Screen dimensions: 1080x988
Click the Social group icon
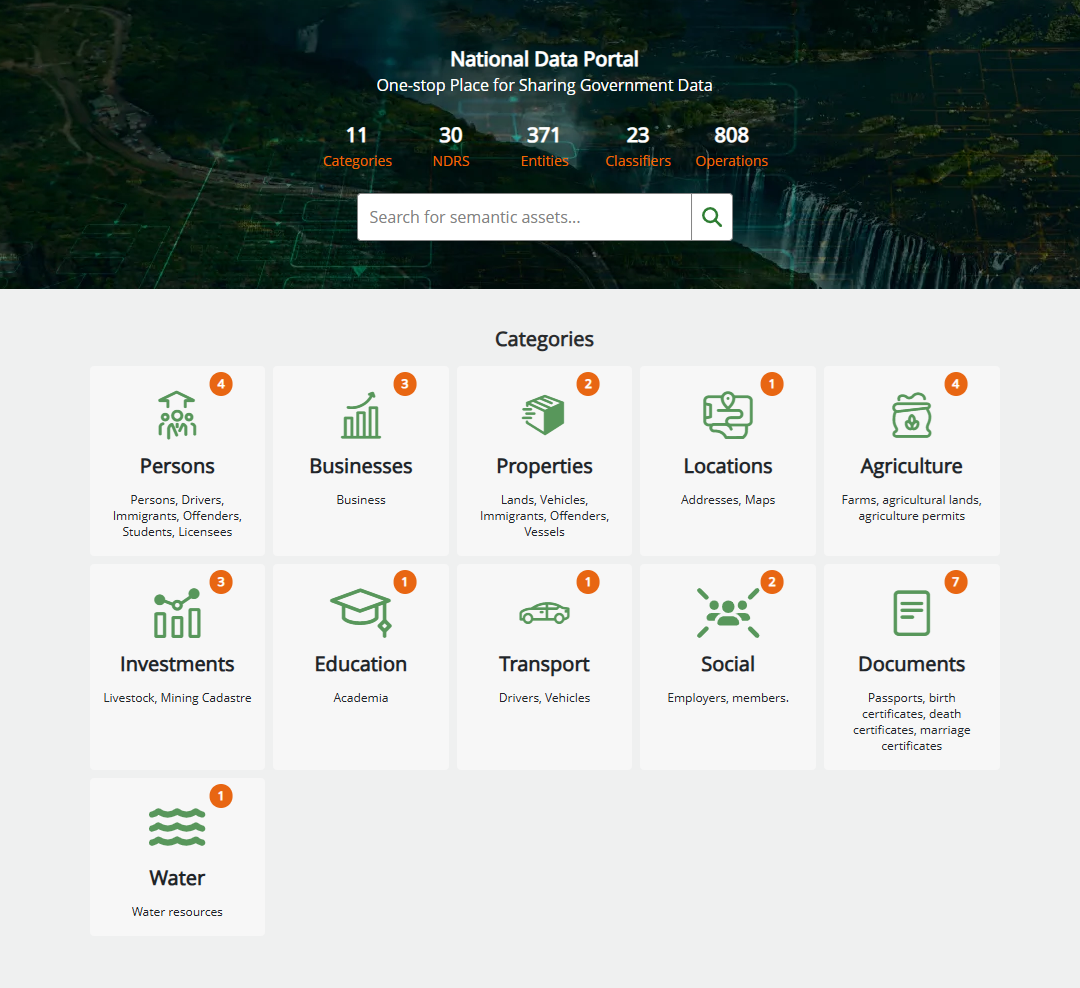[727, 613]
